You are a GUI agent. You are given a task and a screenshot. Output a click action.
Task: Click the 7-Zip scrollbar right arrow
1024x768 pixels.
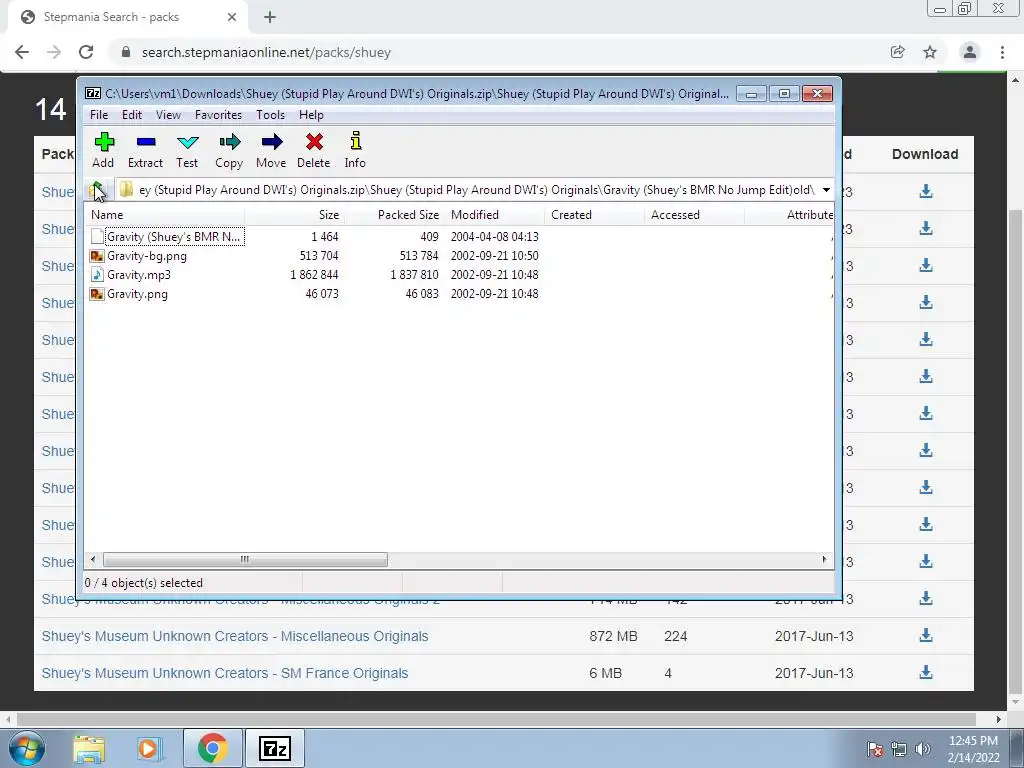tap(824, 560)
